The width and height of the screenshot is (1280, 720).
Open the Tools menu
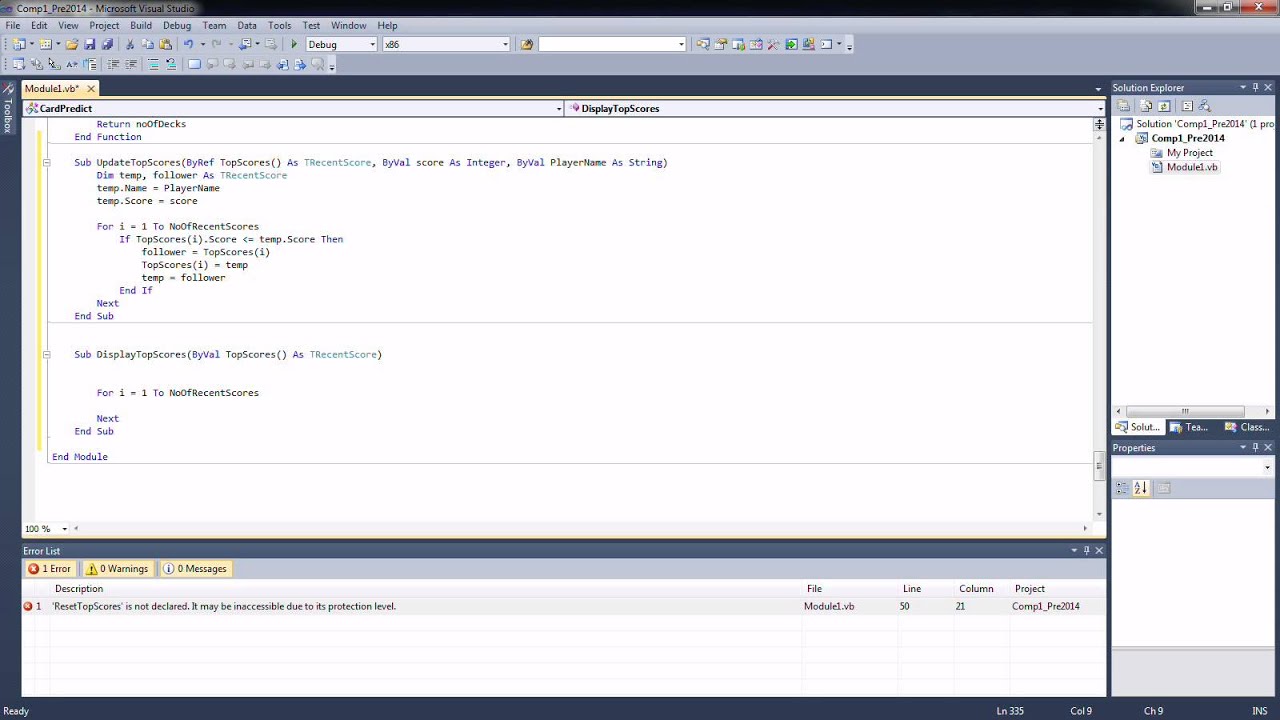click(x=279, y=25)
